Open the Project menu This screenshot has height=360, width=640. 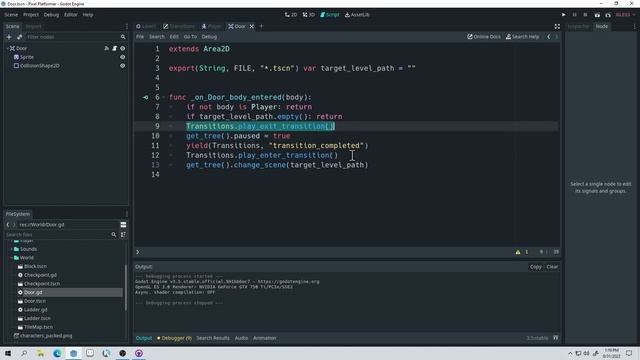(31, 15)
